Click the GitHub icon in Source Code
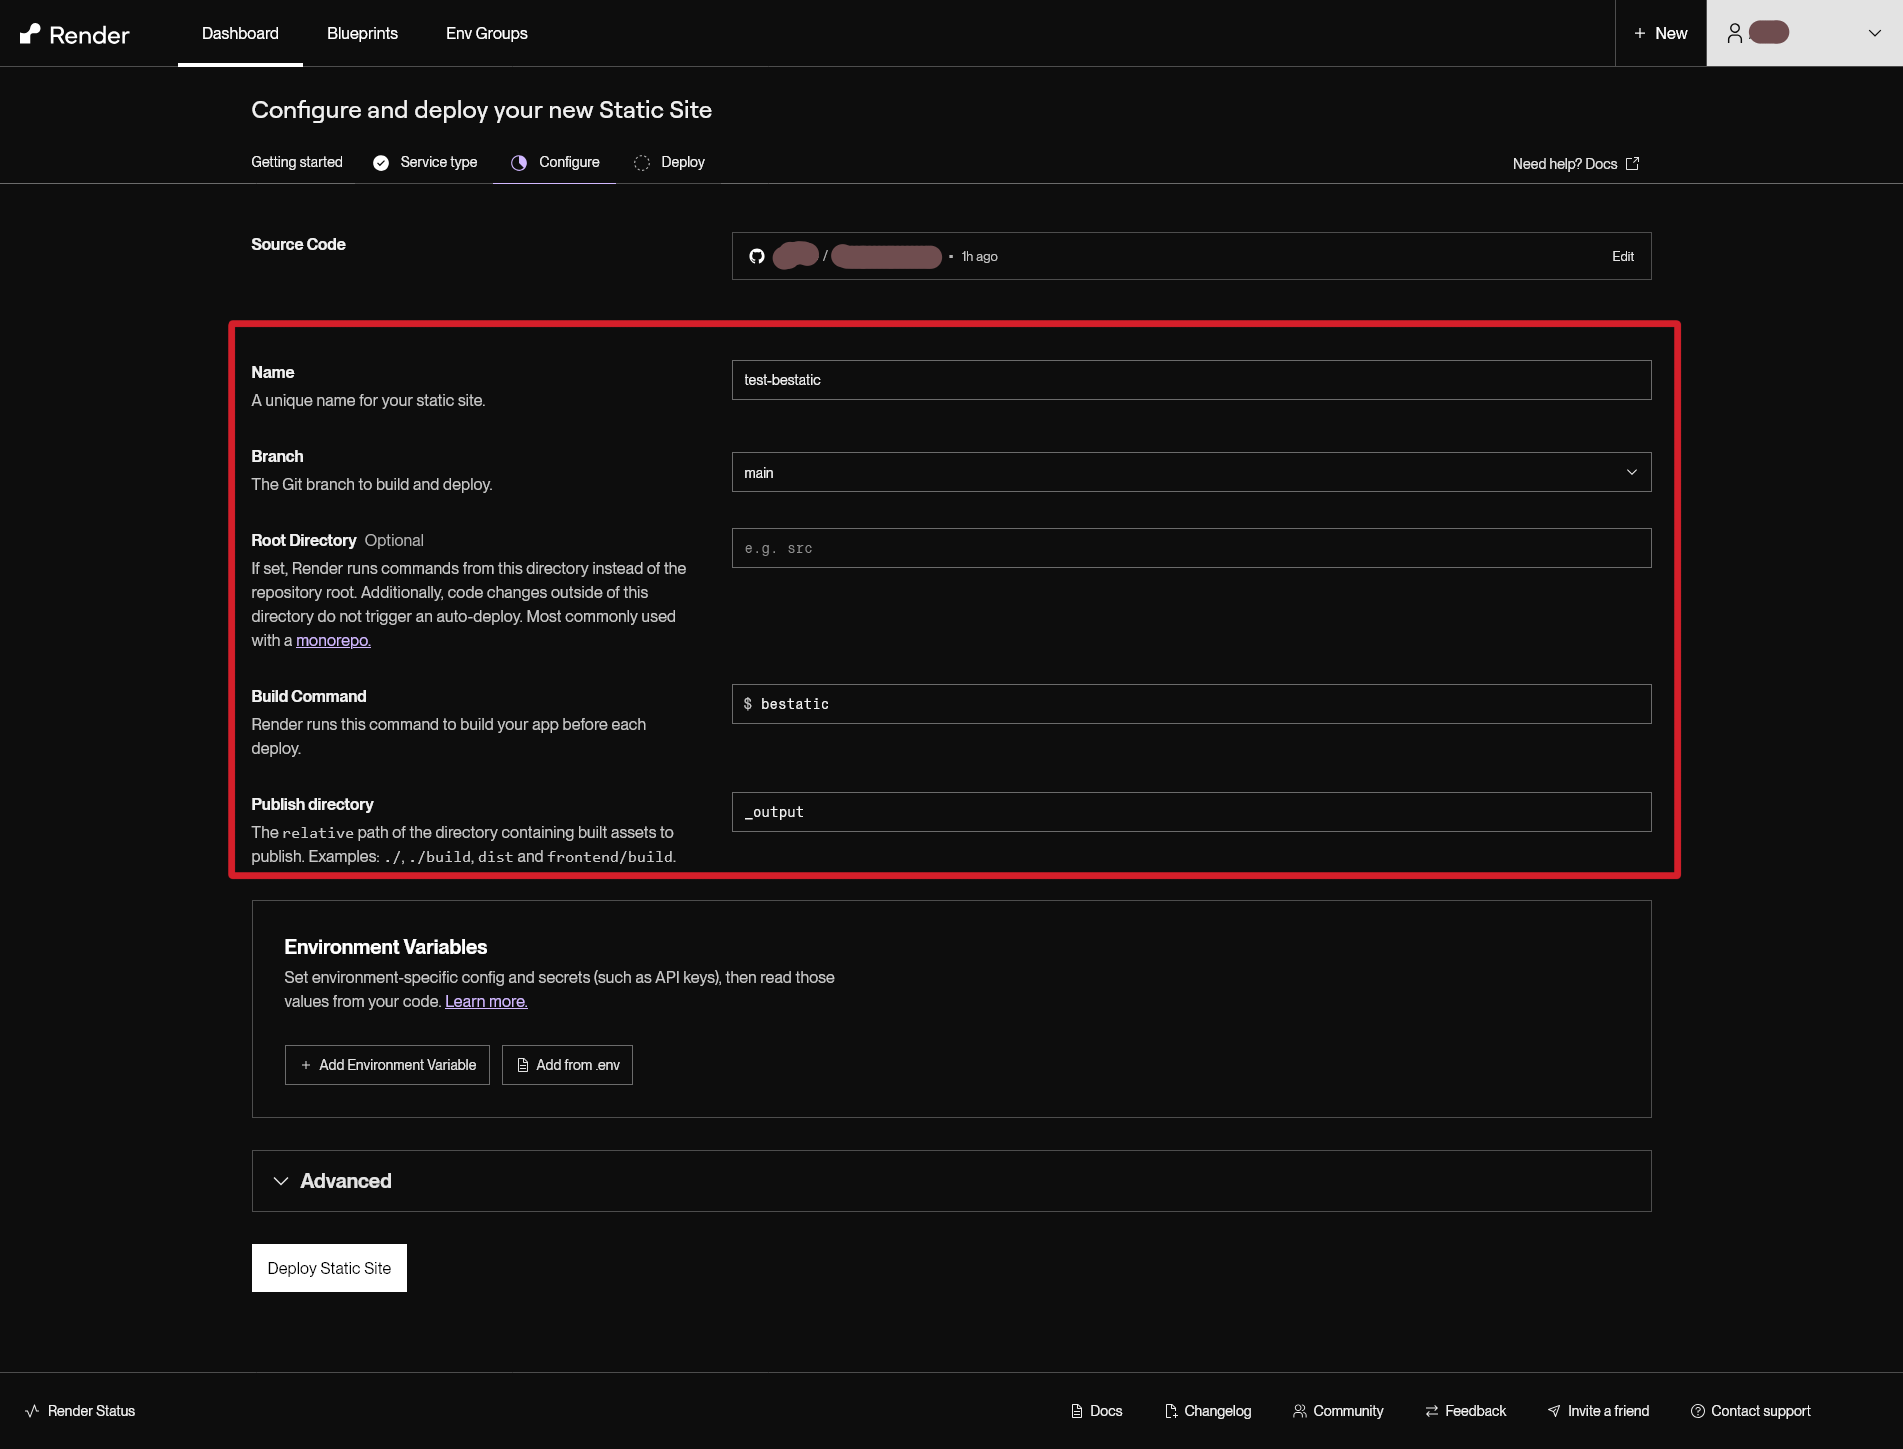 point(757,256)
